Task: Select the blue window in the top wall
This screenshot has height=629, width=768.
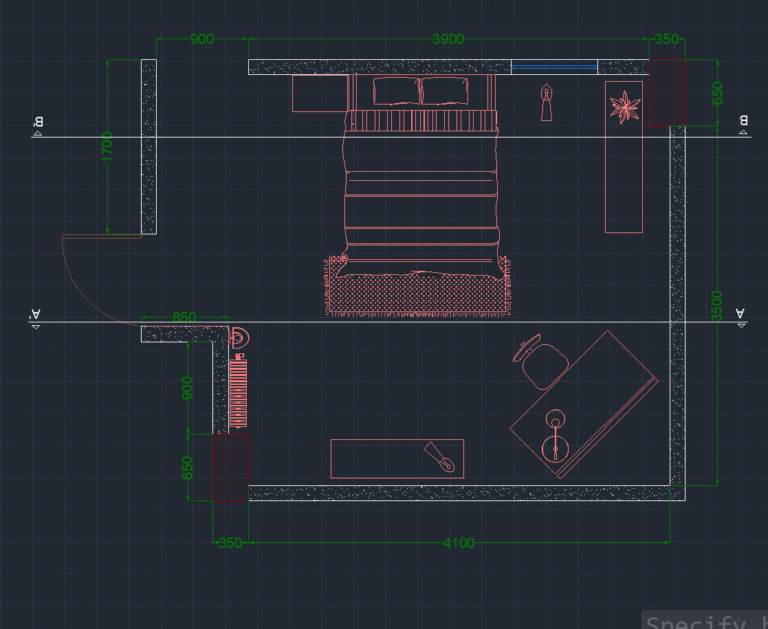Action: coord(554,67)
